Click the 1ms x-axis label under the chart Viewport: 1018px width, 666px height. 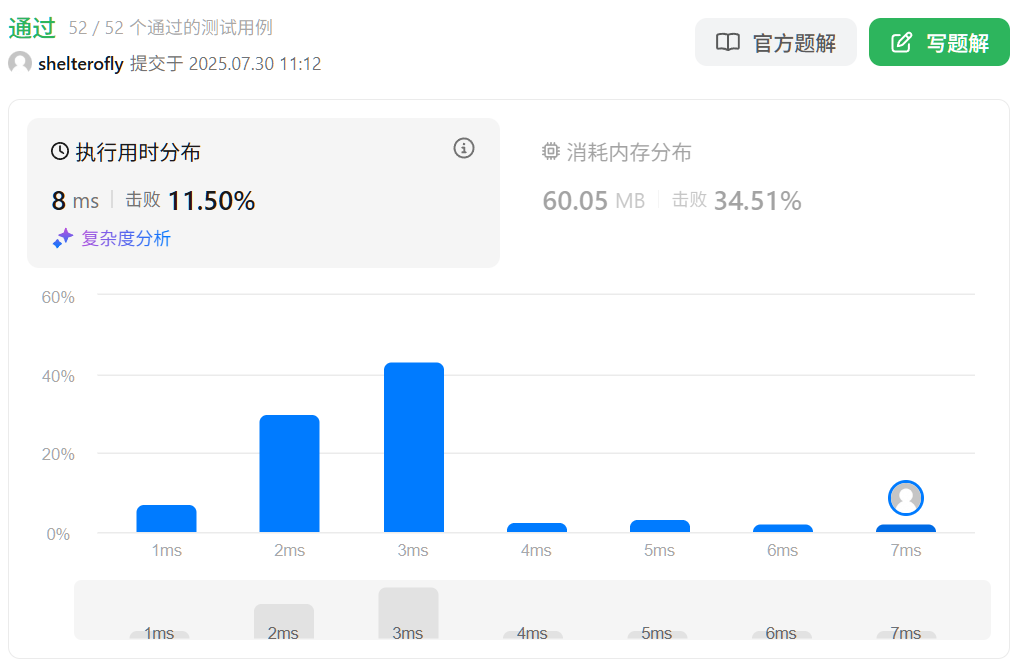[x=167, y=550]
